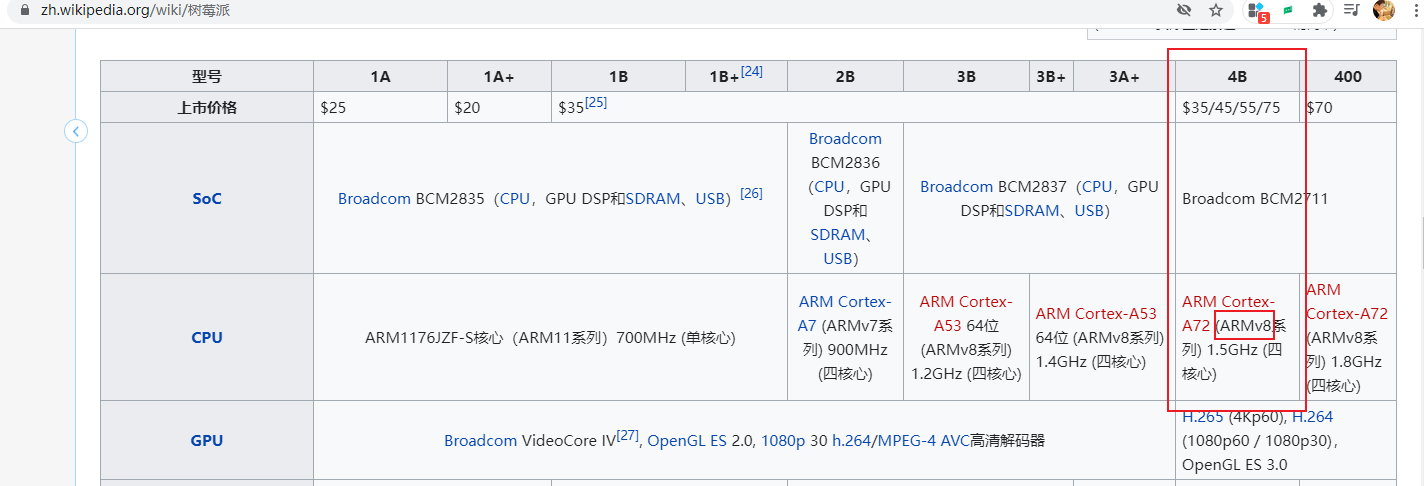Open the h.264 link before MPEG-4 AVC
This screenshot has height=486, width=1424.
pyautogui.click(x=853, y=440)
